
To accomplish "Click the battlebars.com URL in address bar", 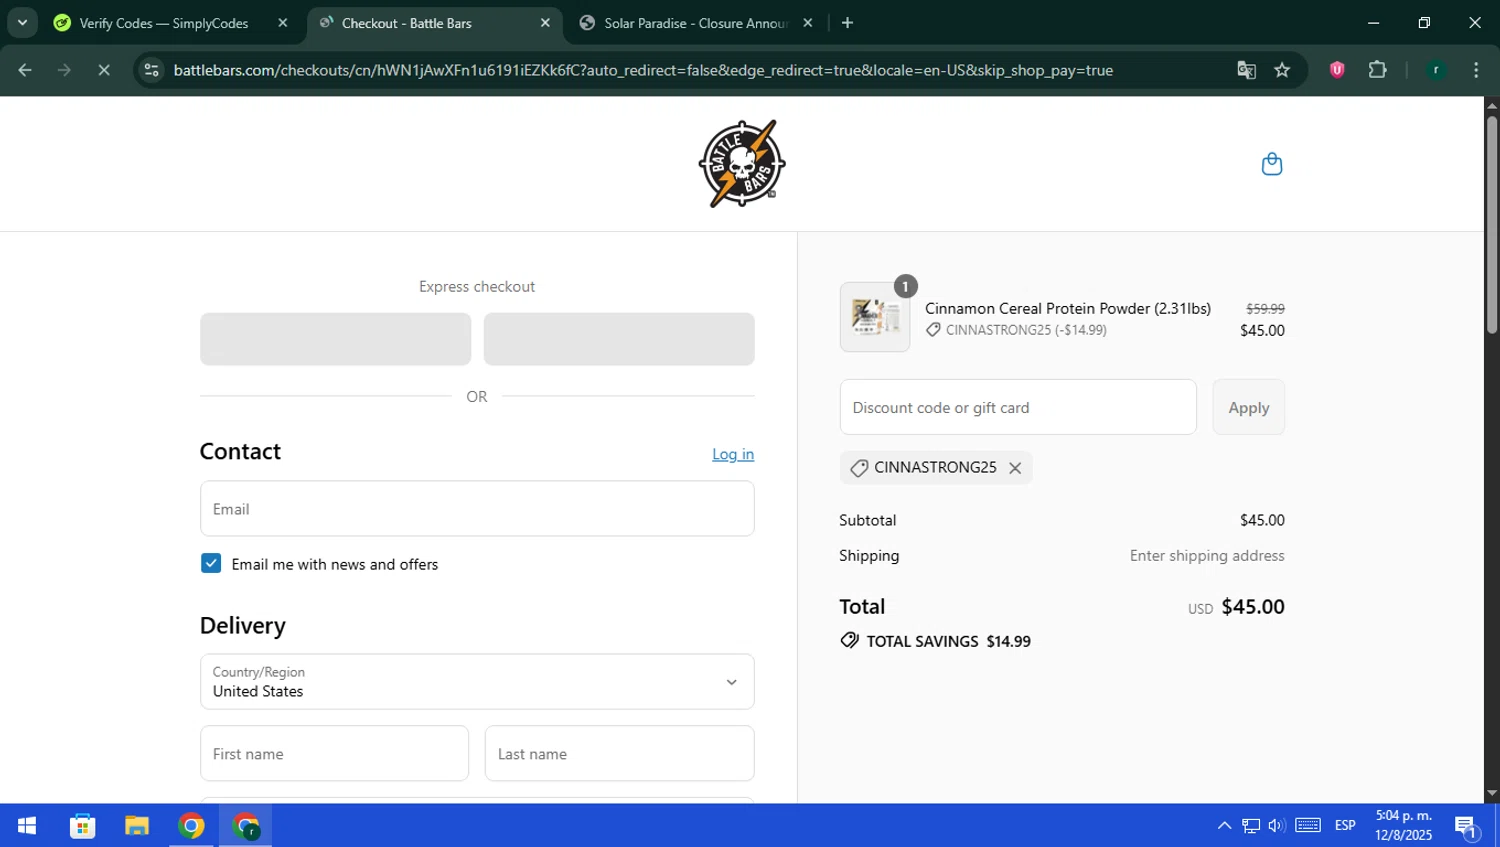I will click(x=643, y=70).
